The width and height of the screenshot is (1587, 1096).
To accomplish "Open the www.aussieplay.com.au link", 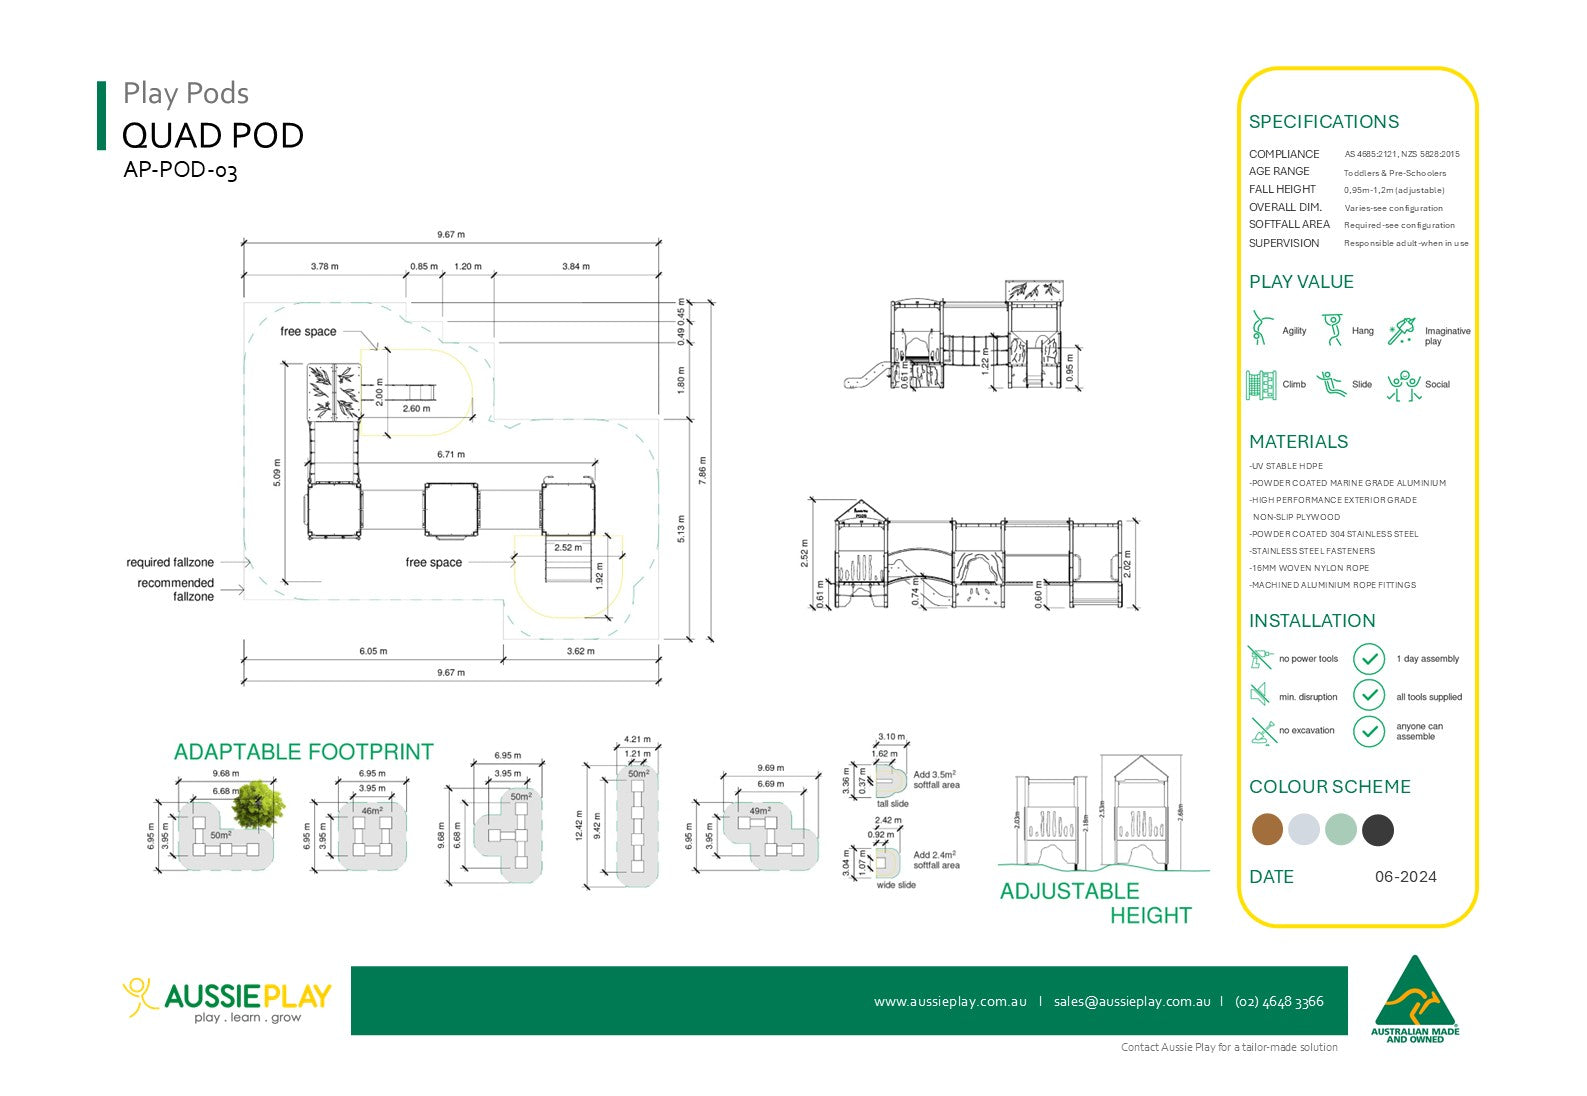I will (950, 1001).
